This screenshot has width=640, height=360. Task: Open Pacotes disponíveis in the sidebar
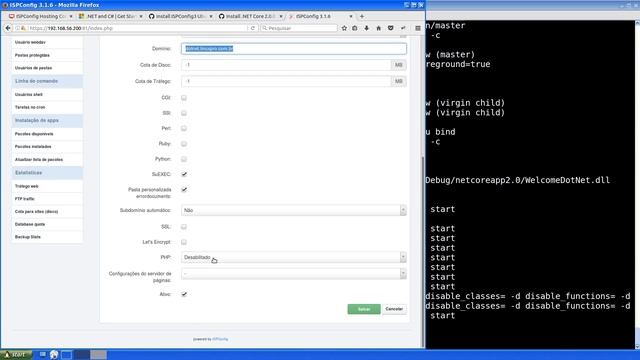click(x=47, y=134)
